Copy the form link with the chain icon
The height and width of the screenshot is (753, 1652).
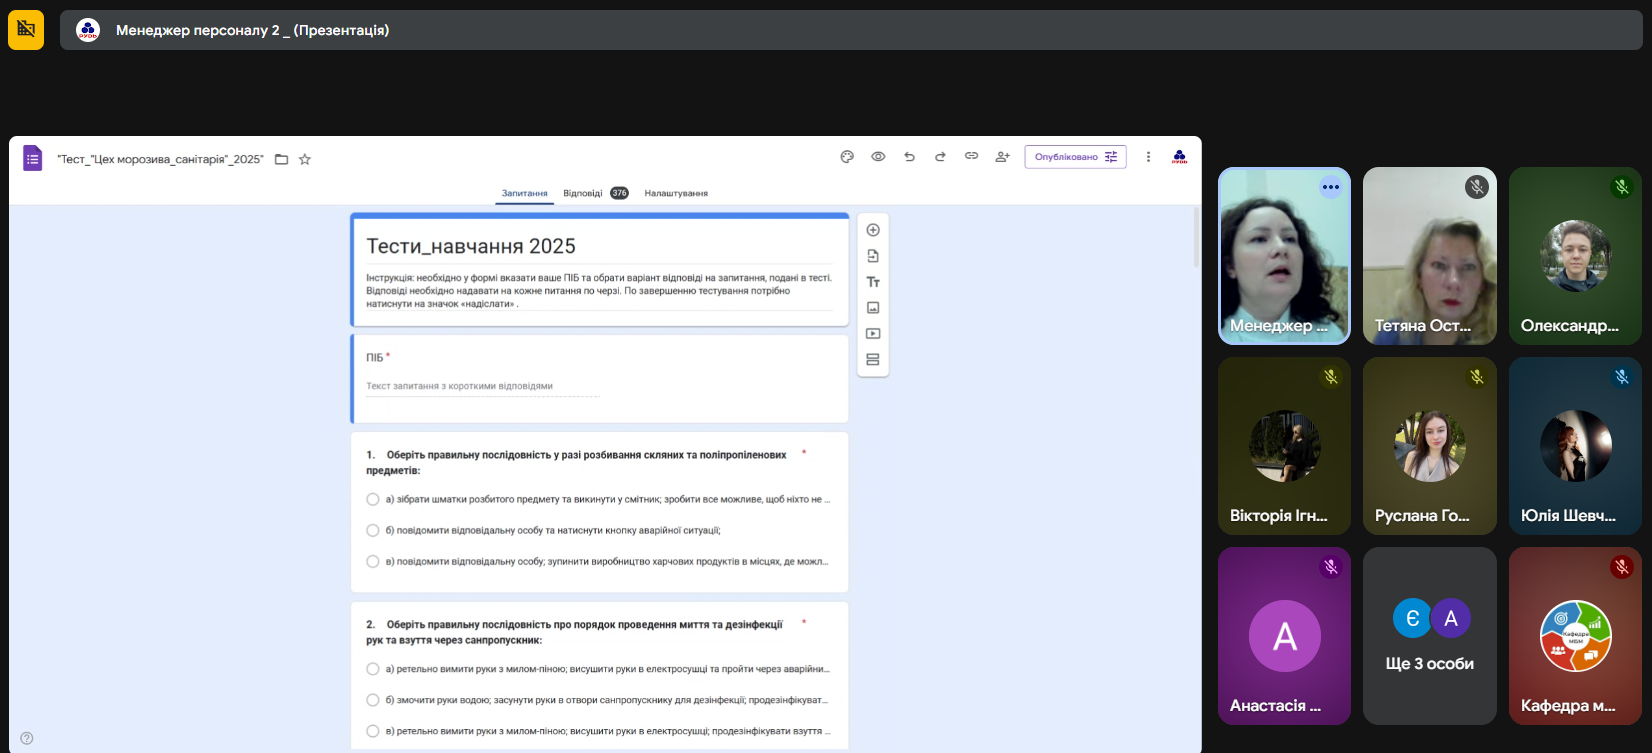971,157
